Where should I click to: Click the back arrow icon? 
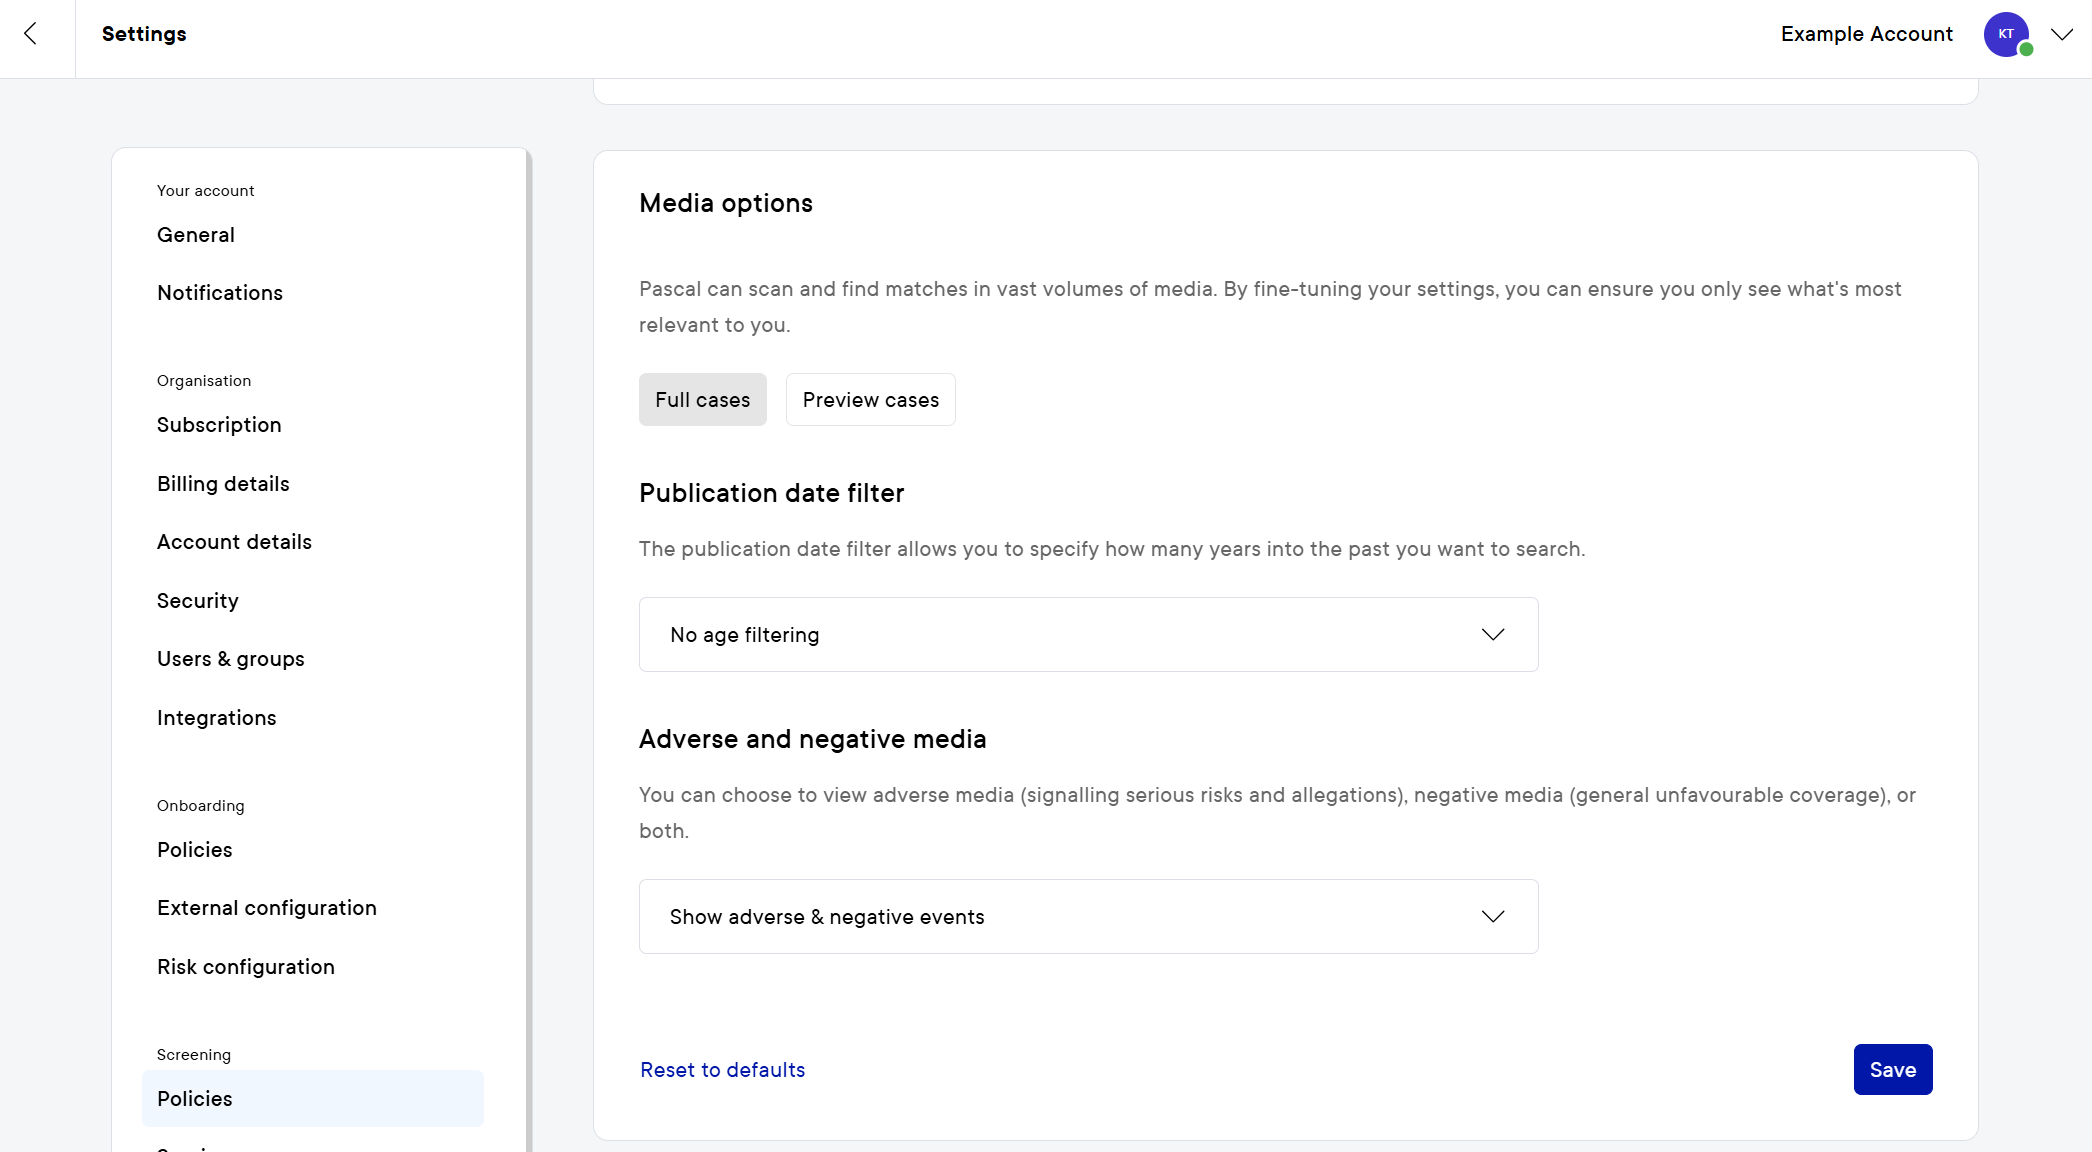(31, 34)
